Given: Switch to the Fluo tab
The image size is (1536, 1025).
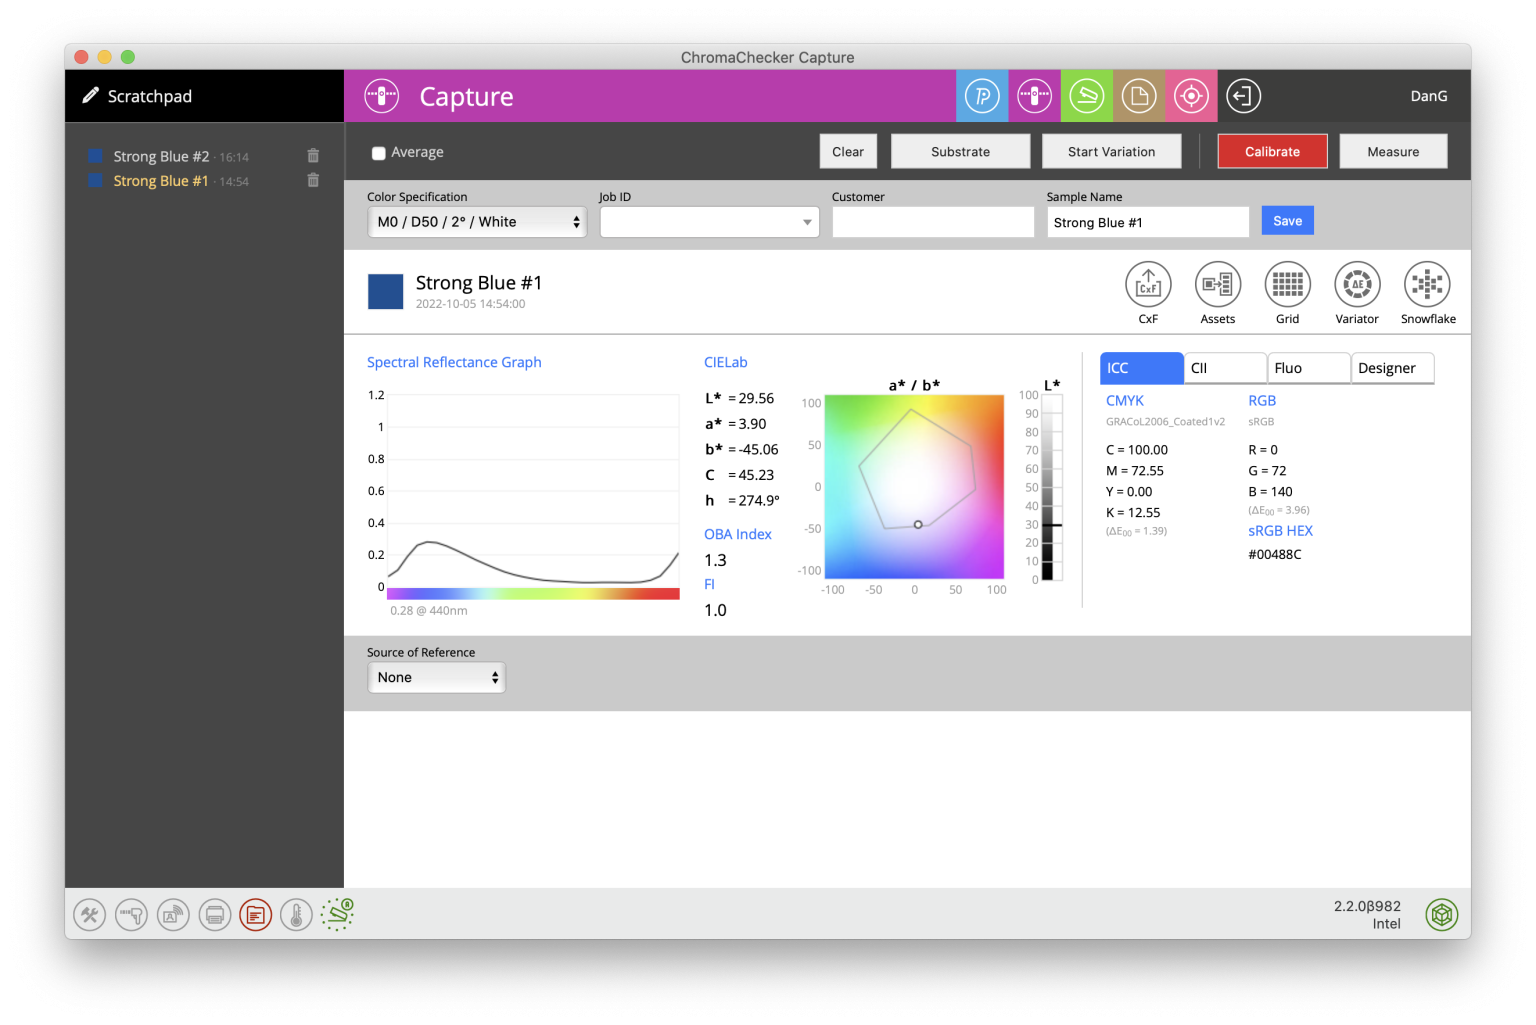Looking at the screenshot, I should 1308,368.
